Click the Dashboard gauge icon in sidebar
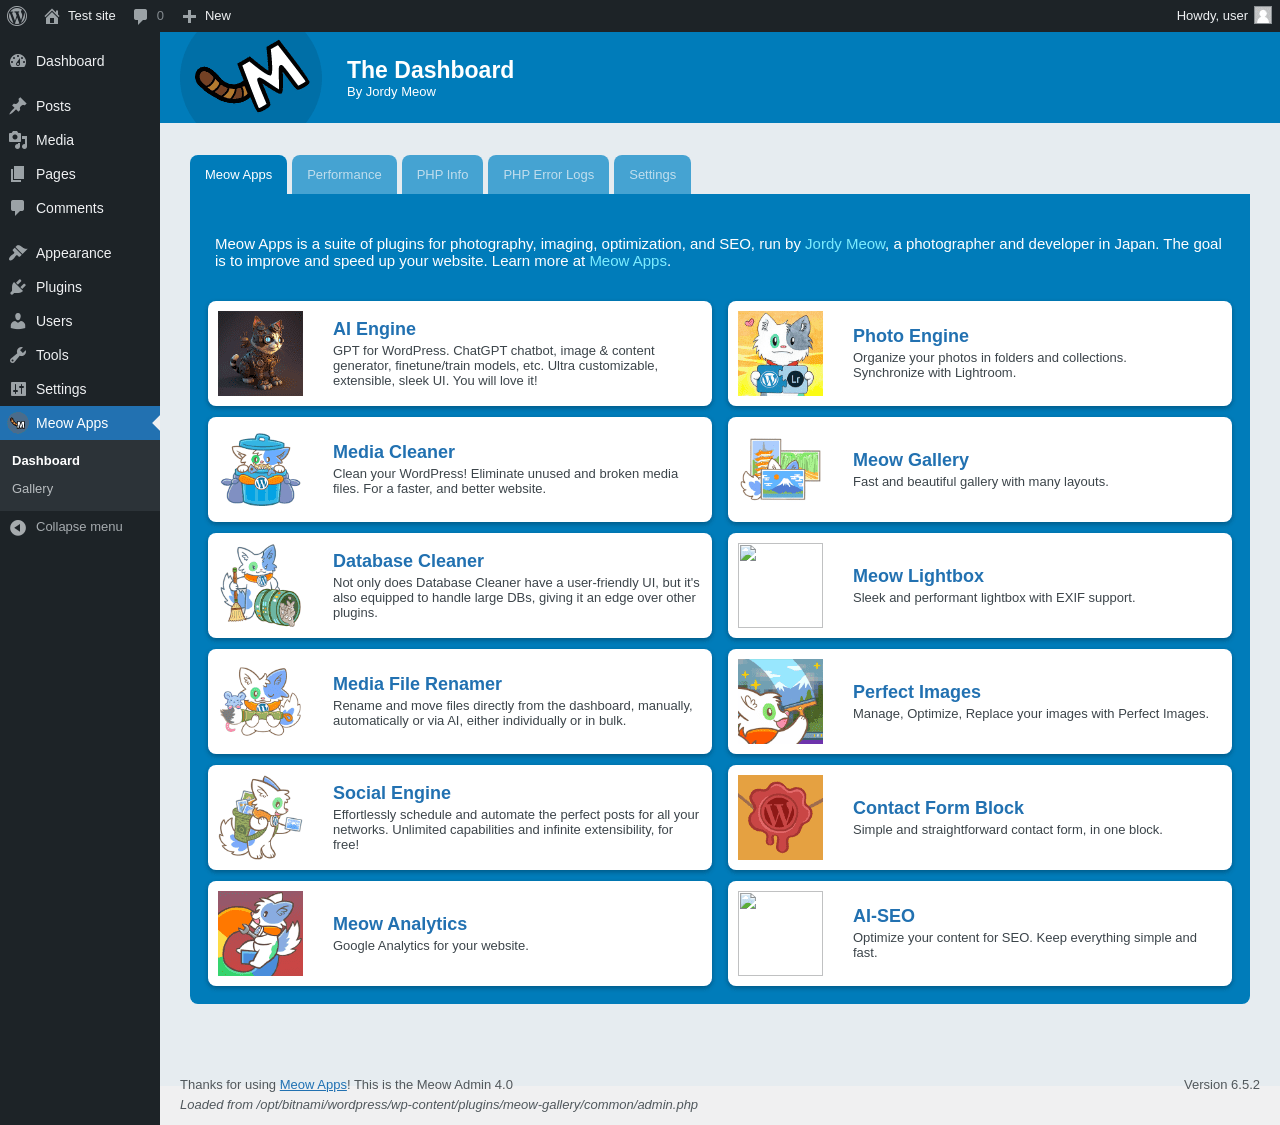The width and height of the screenshot is (1280, 1125). [x=18, y=61]
